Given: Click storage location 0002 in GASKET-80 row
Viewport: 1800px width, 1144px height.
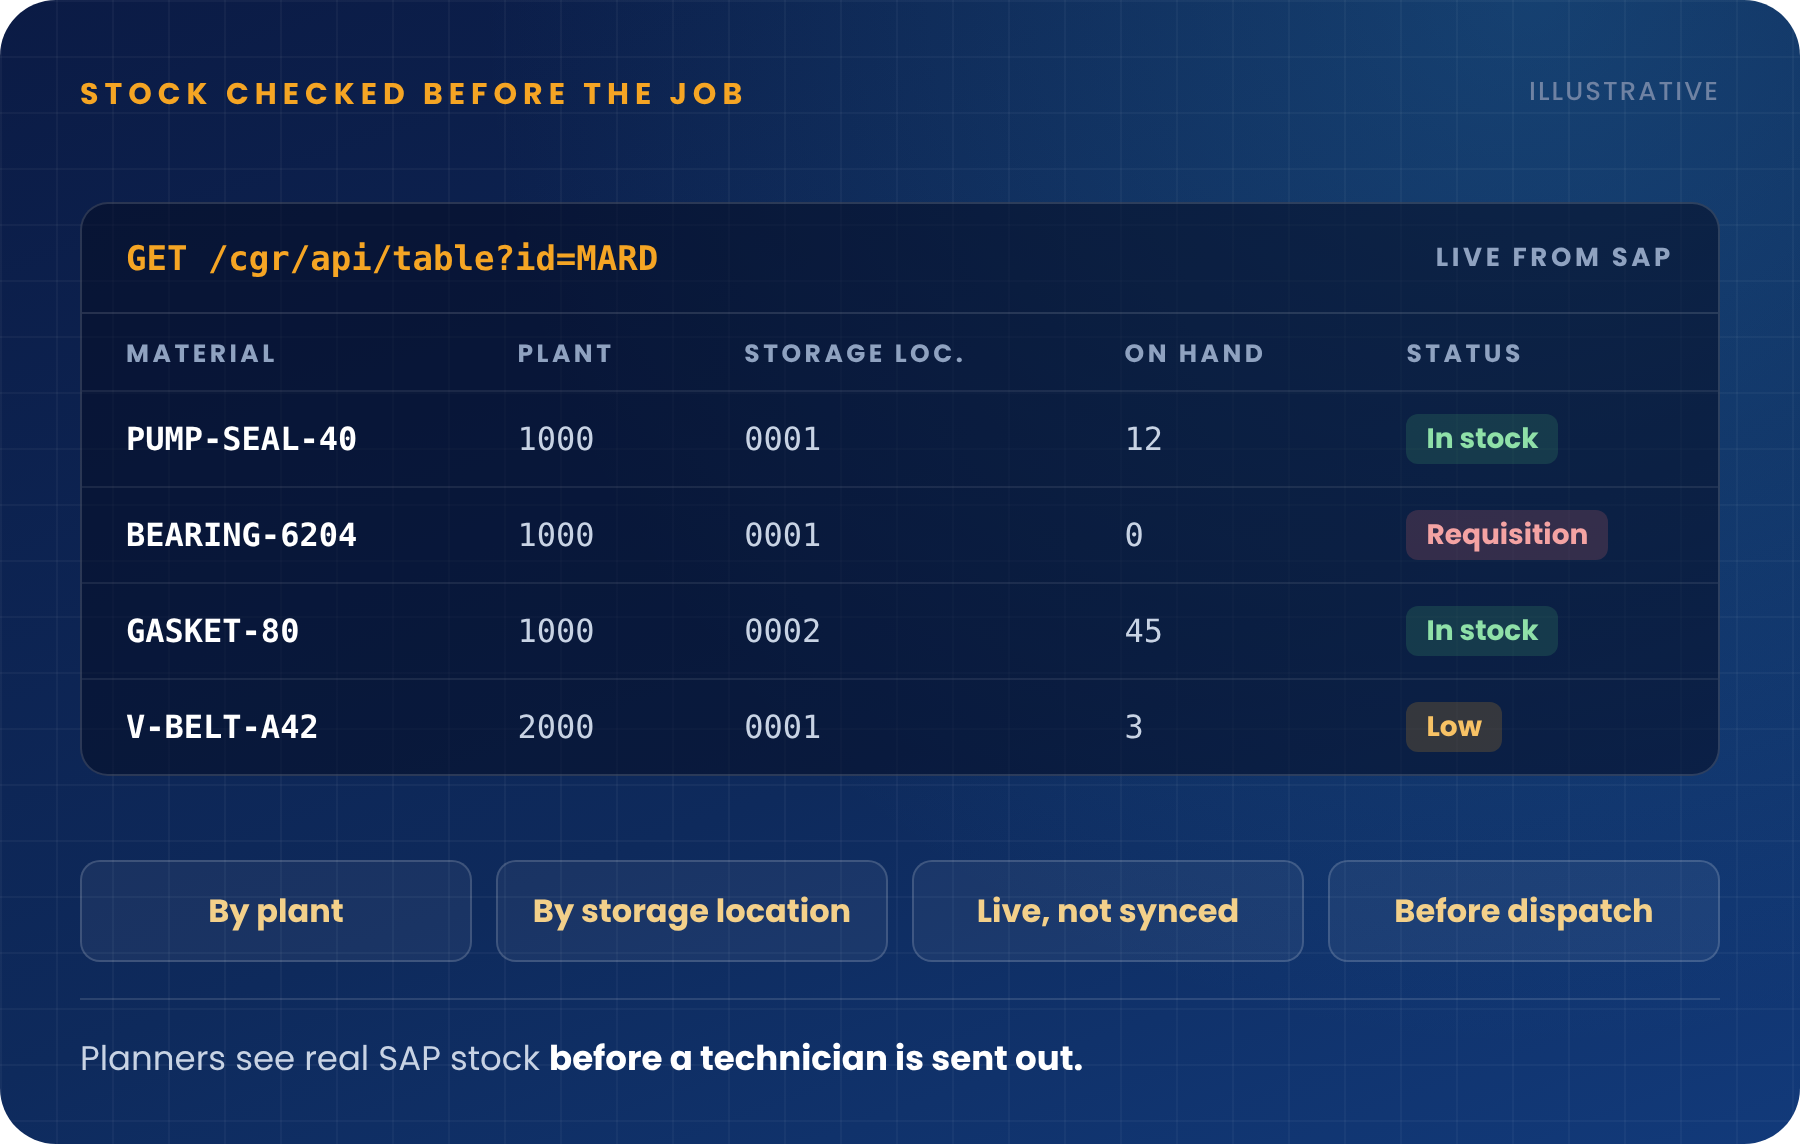Looking at the screenshot, I should [783, 631].
